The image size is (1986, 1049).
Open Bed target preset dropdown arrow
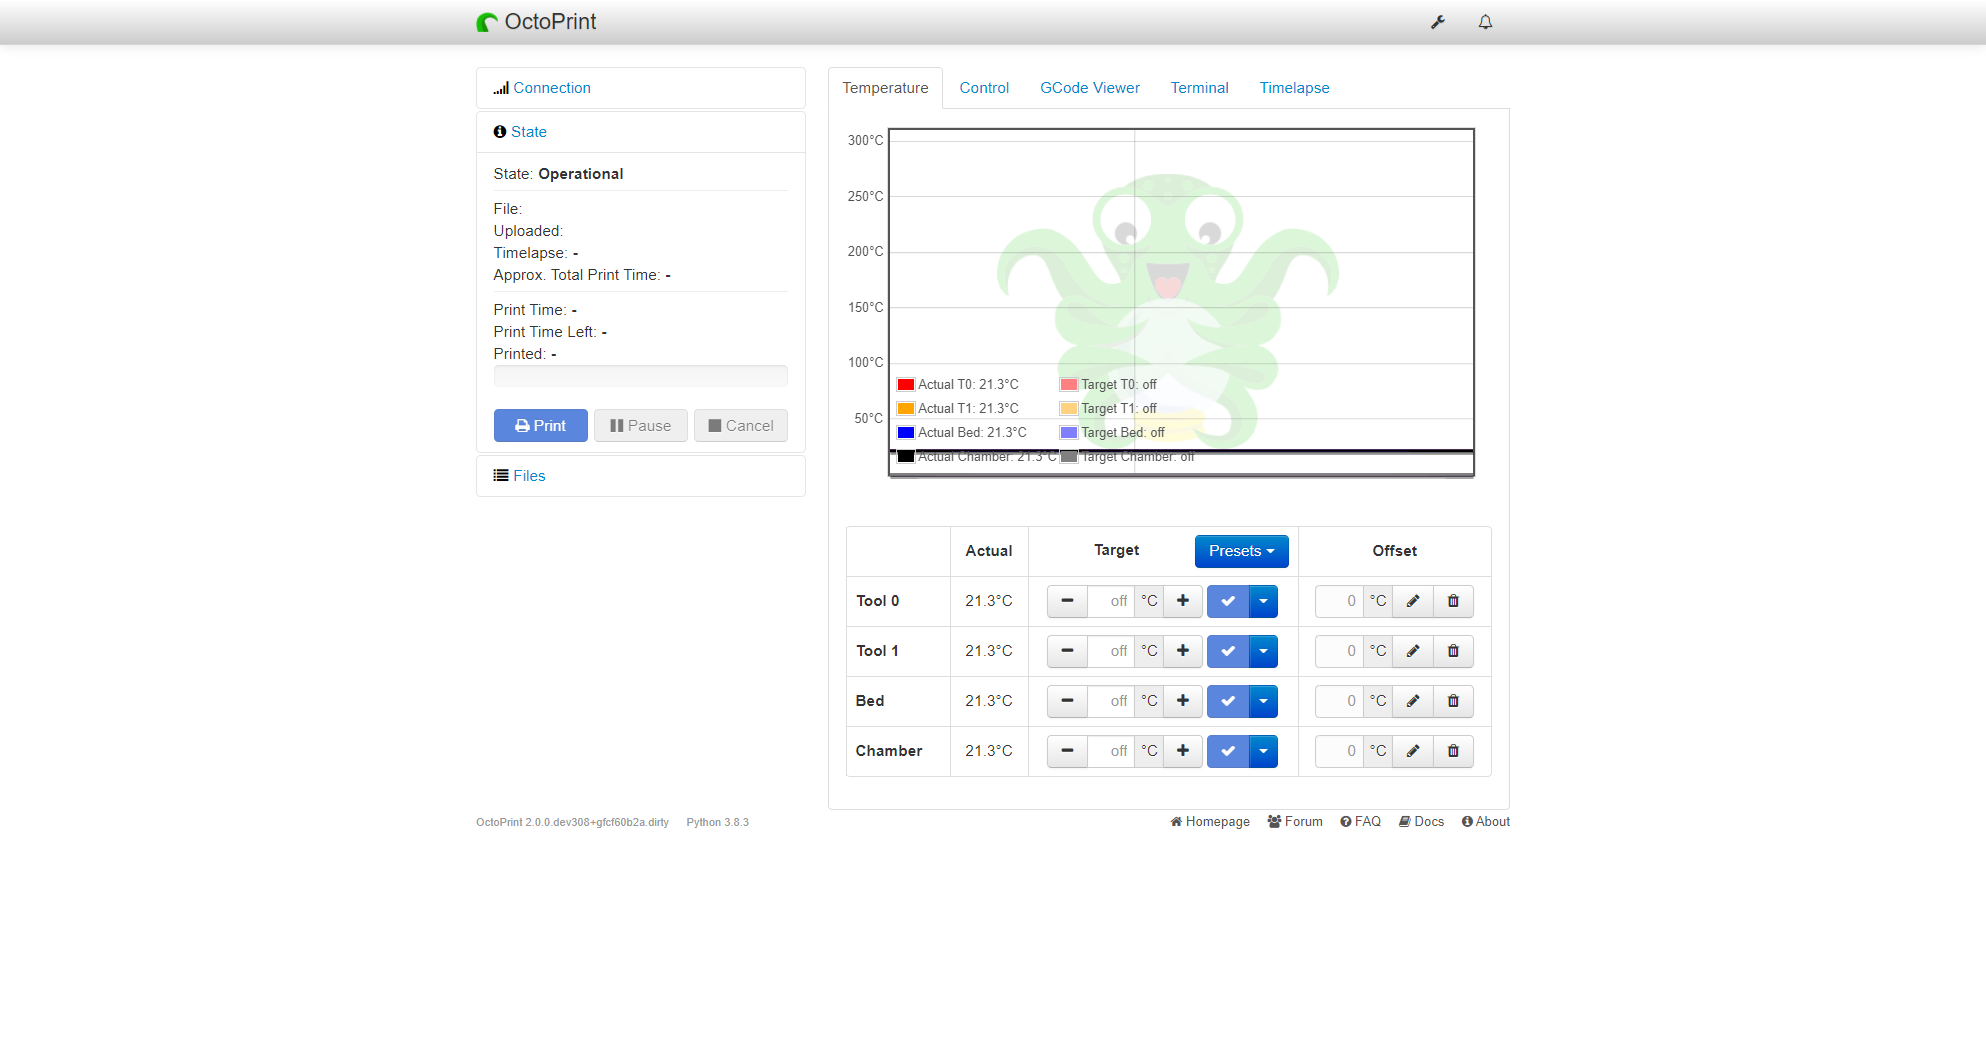(x=1263, y=701)
